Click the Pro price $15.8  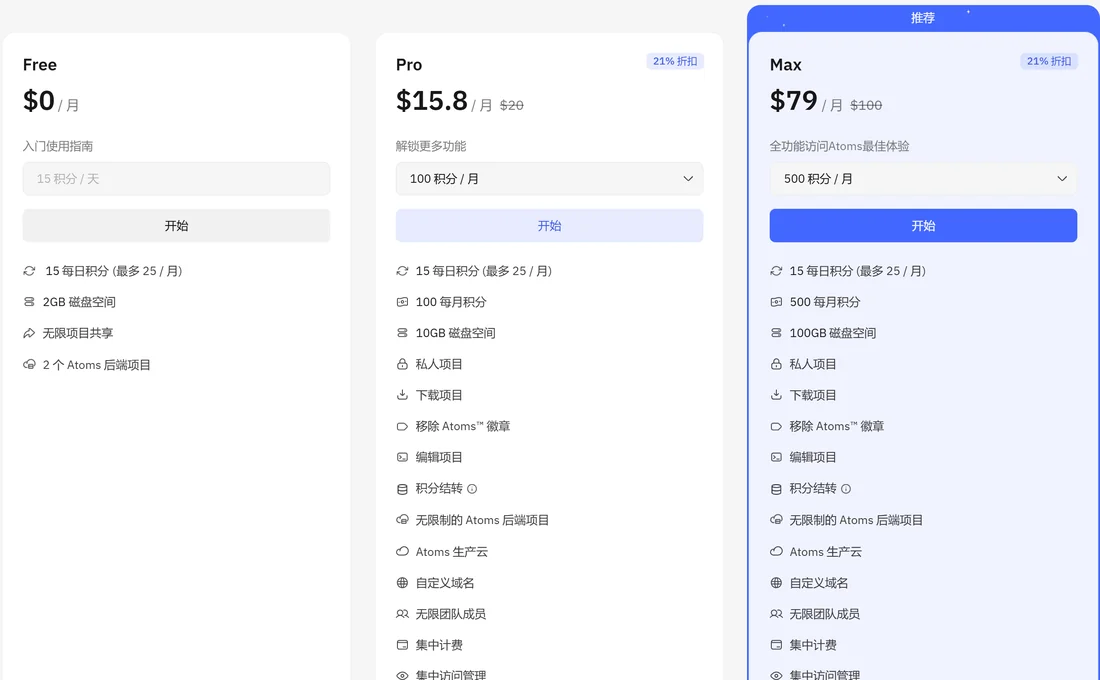coord(431,101)
